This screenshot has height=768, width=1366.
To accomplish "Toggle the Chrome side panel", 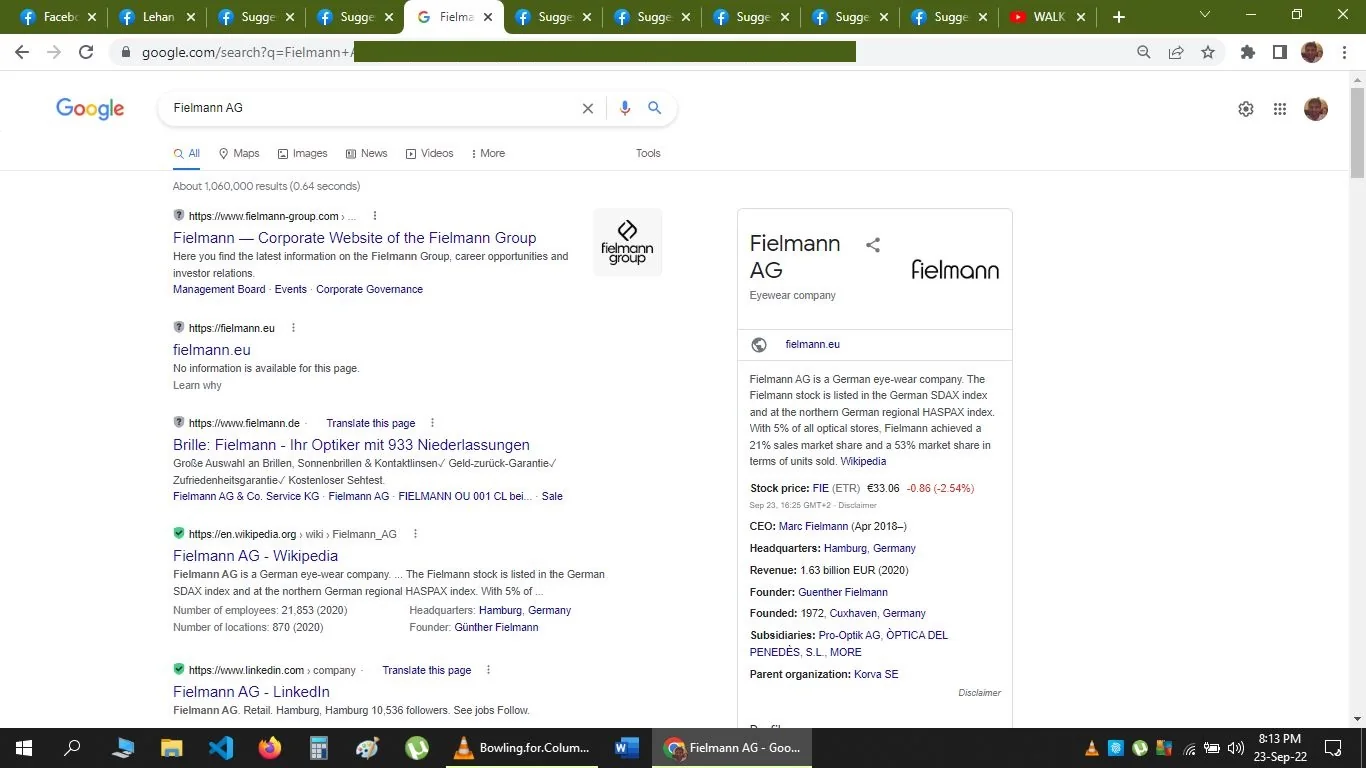I will coord(1280,52).
